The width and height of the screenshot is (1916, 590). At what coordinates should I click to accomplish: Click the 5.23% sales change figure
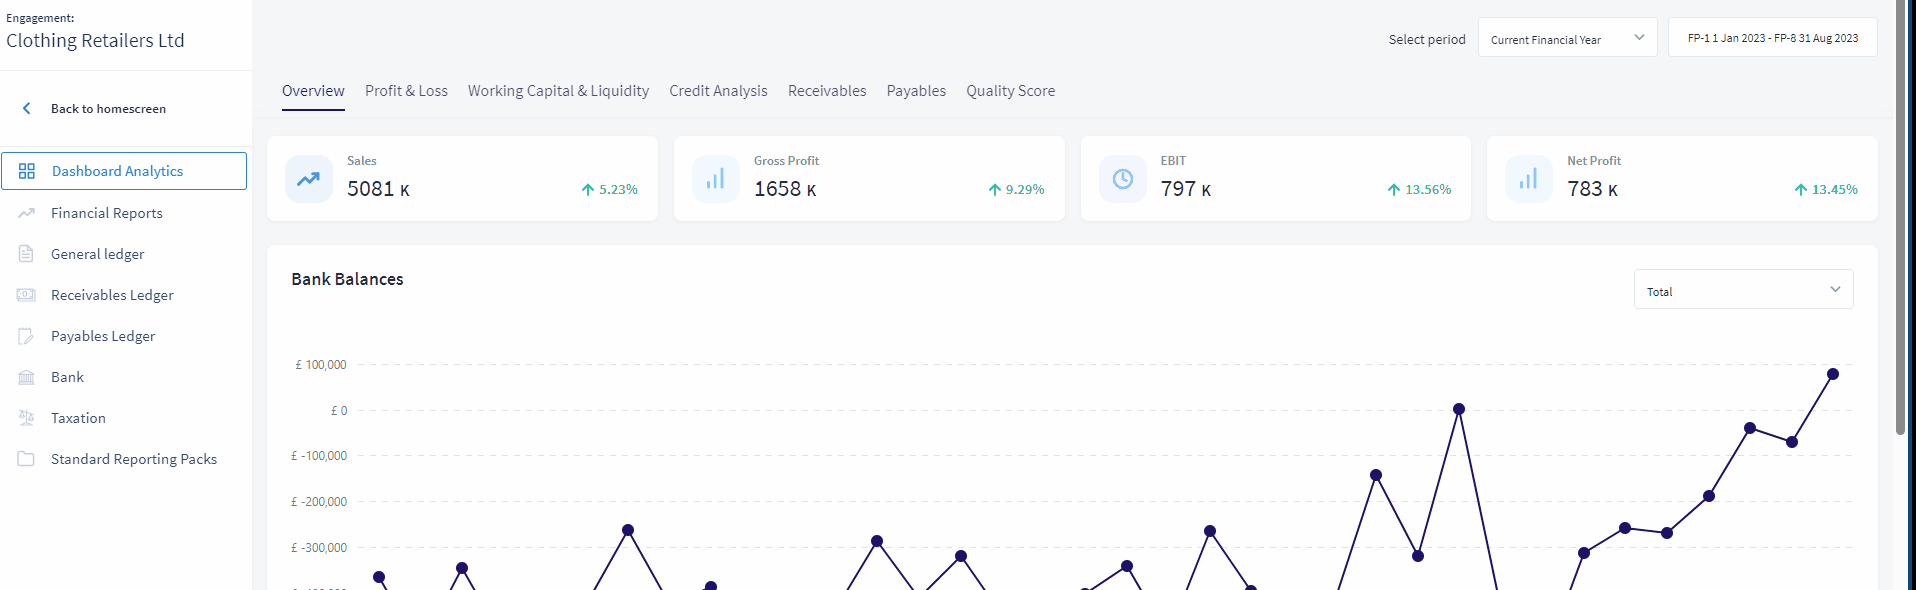(618, 189)
